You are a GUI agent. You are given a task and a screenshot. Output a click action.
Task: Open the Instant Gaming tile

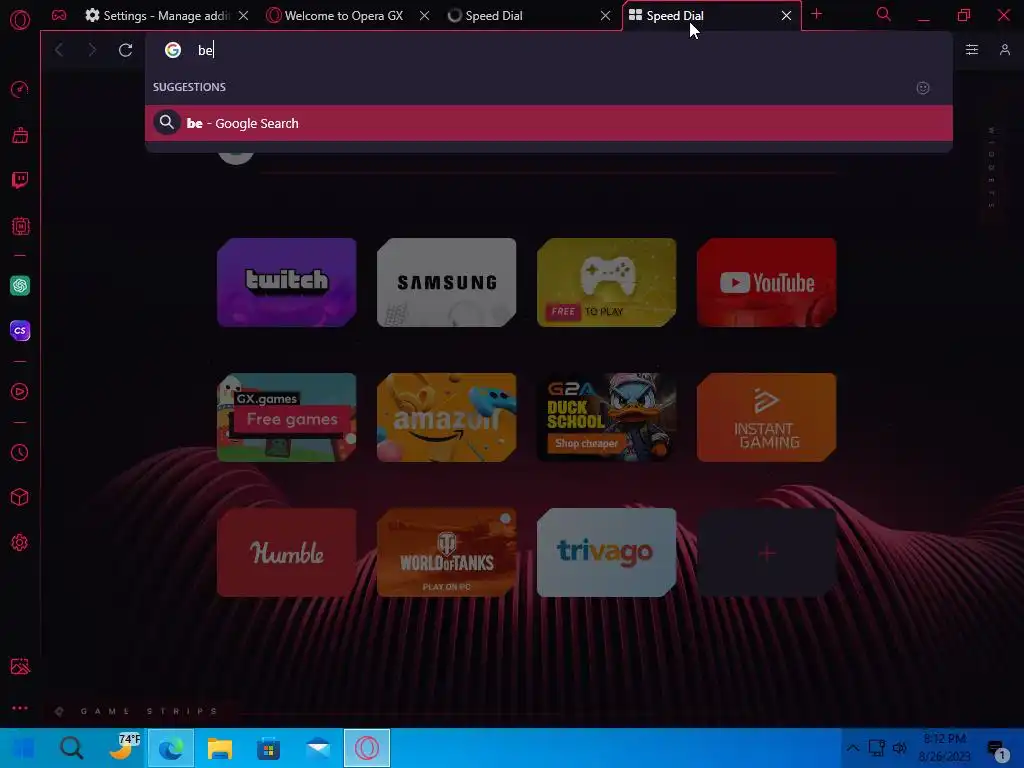[767, 417]
